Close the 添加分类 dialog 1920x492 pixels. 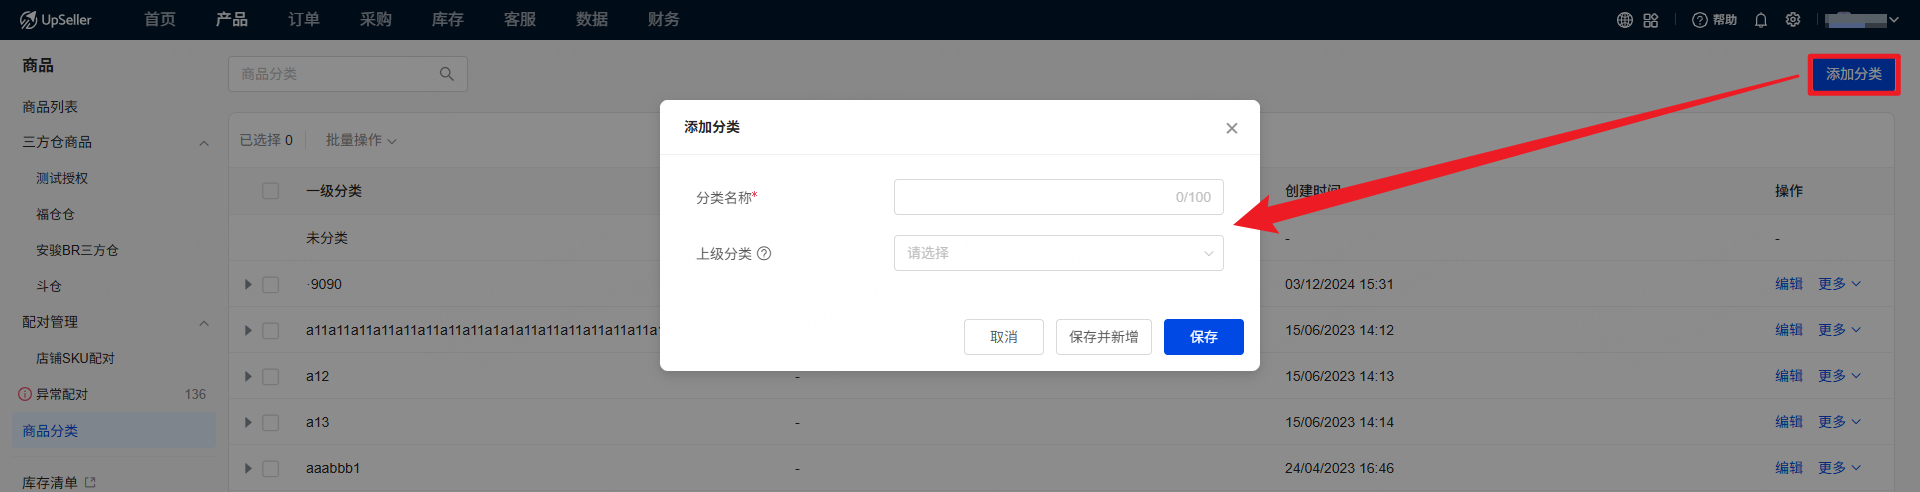pos(1232,128)
